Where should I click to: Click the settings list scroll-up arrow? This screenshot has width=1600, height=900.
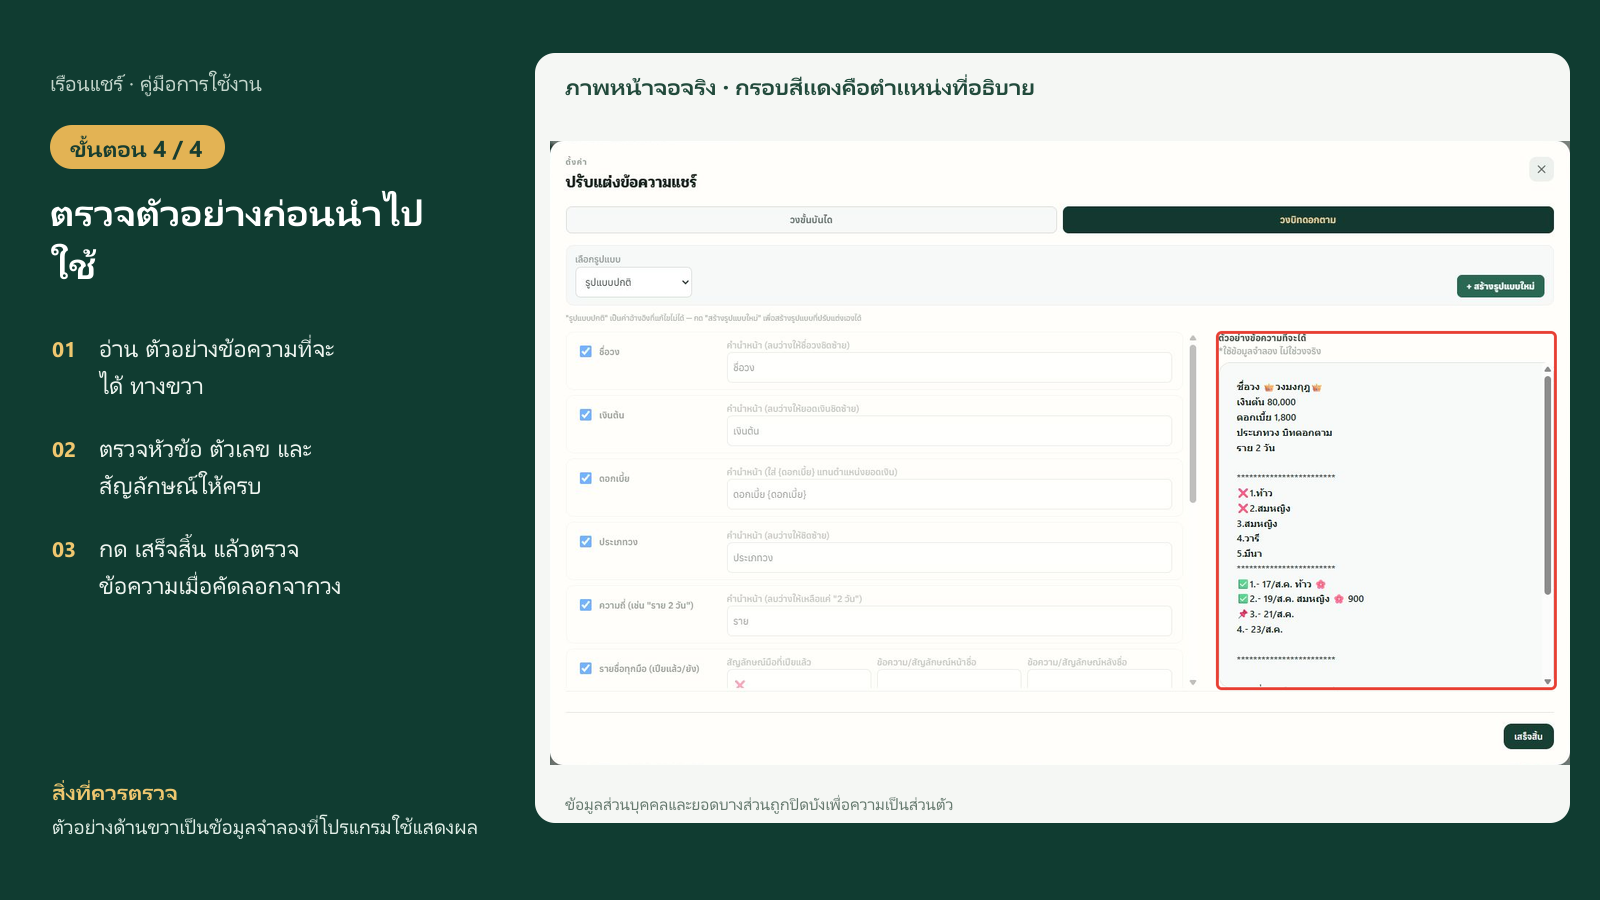[1192, 338]
